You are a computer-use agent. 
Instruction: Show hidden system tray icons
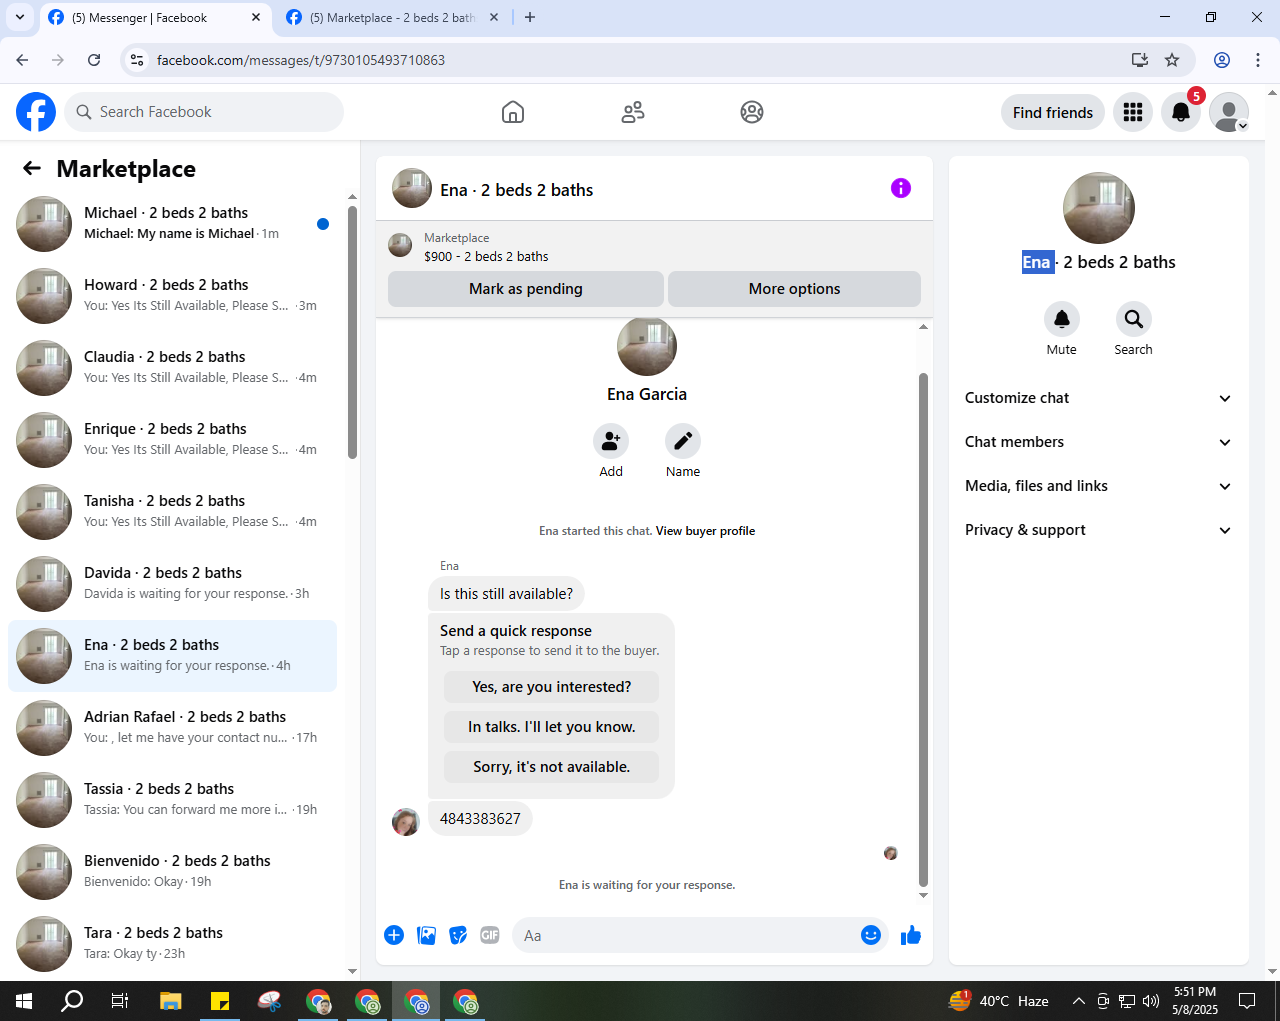coord(1078,1001)
